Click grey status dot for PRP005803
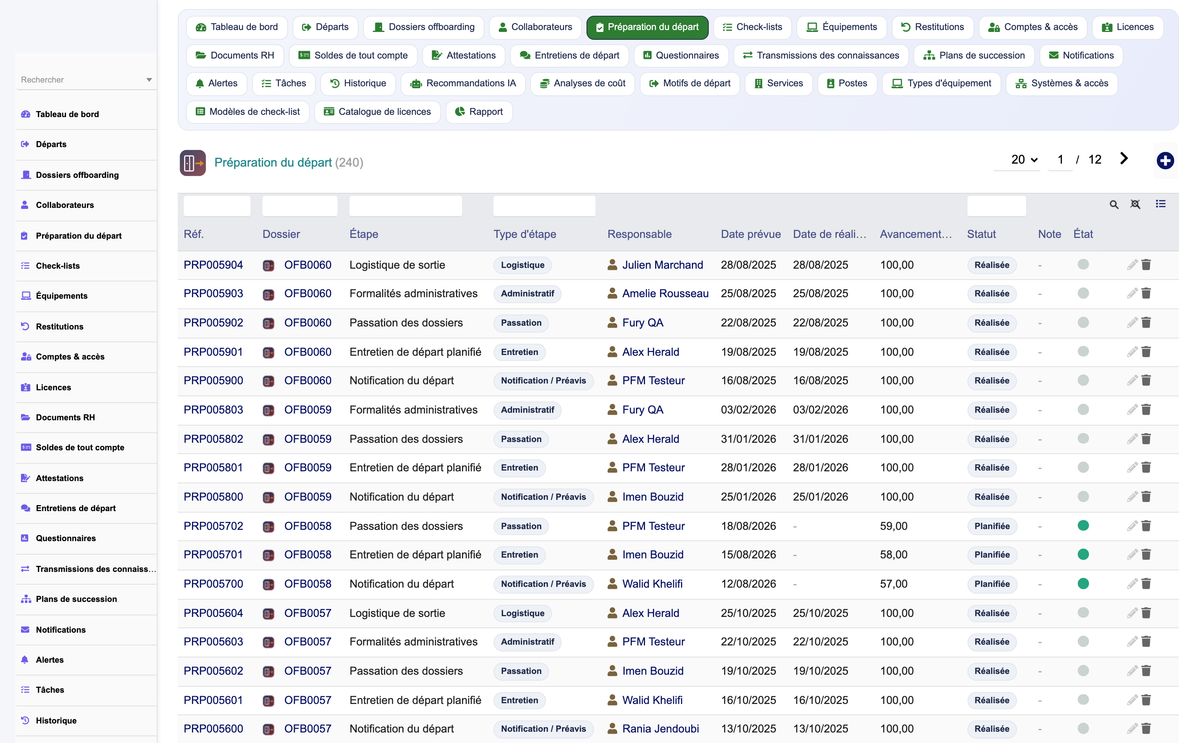This screenshot has height=743, width=1200. click(x=1083, y=409)
